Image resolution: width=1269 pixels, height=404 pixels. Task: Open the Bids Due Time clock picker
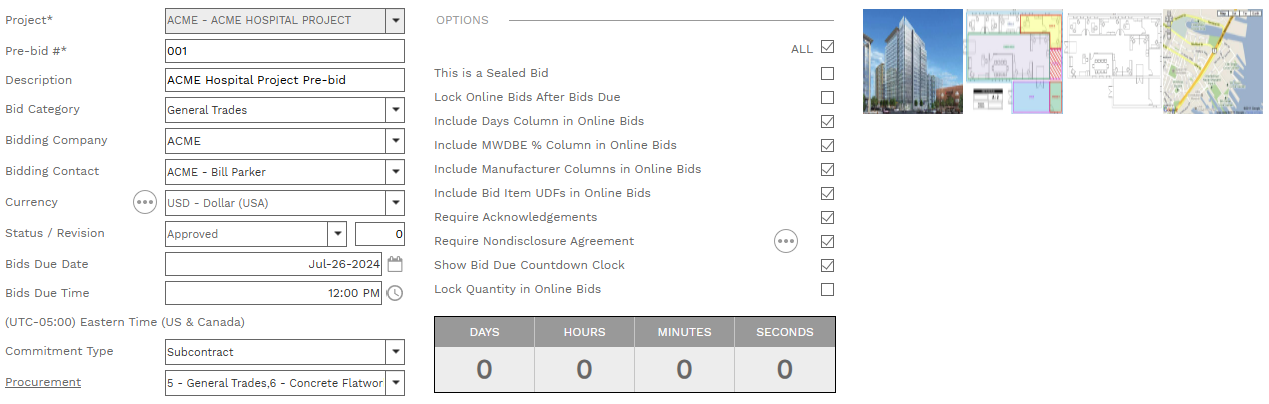(x=395, y=294)
